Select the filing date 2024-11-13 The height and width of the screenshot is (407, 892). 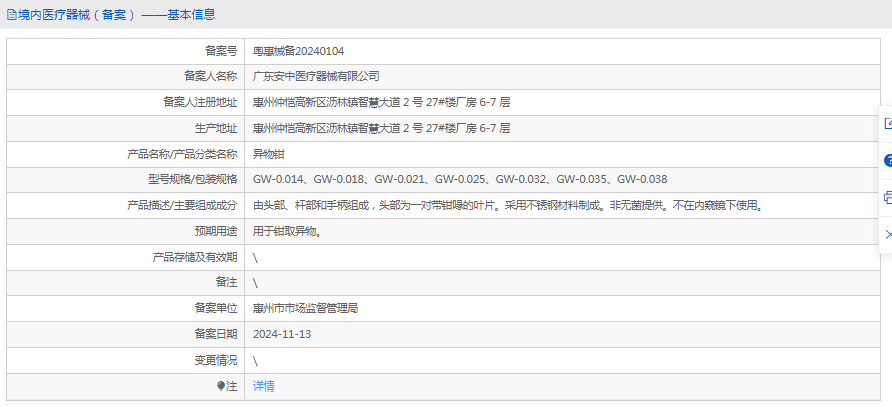coord(282,334)
